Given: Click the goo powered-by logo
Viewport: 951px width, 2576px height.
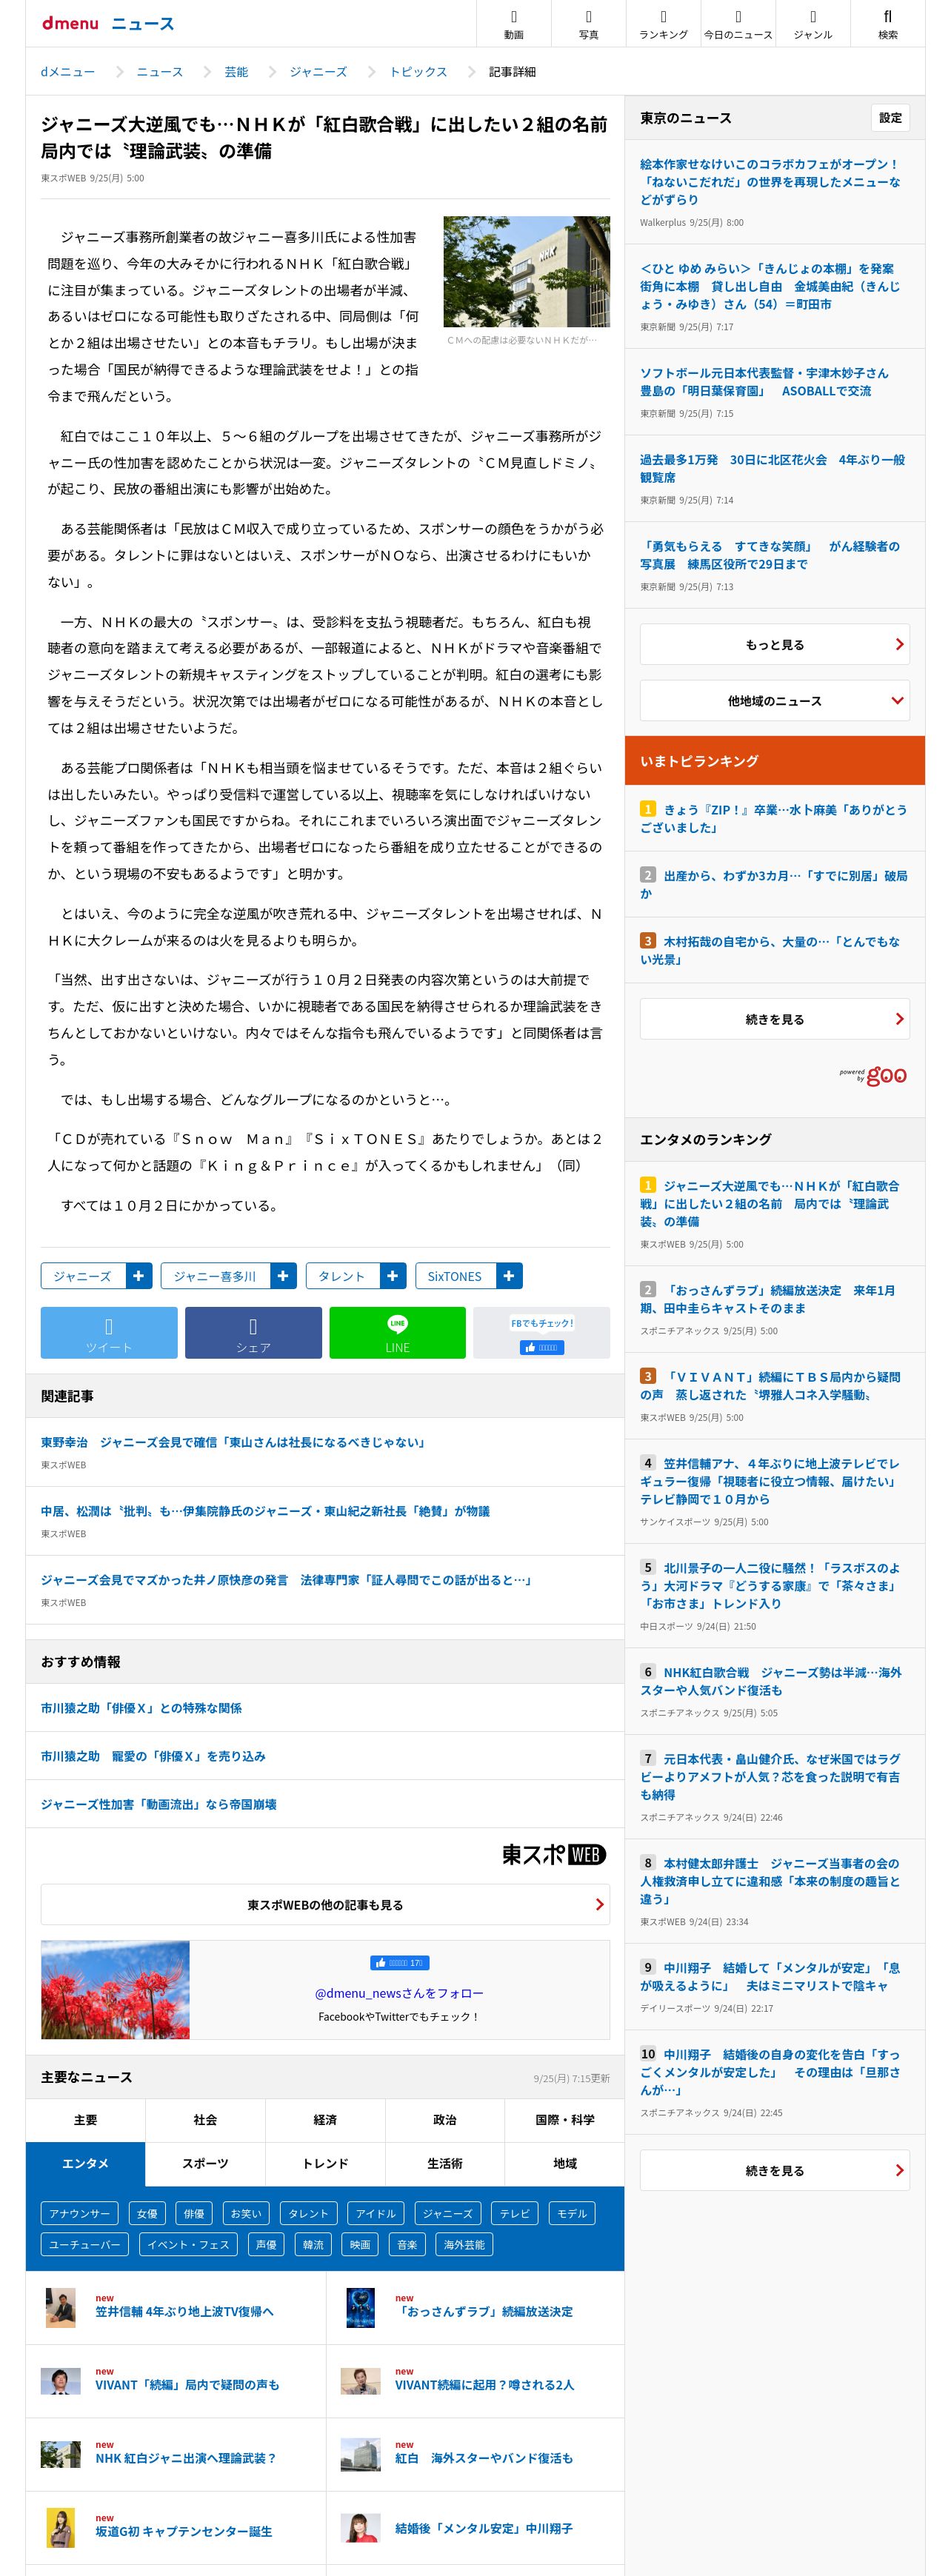Looking at the screenshot, I should [874, 1076].
